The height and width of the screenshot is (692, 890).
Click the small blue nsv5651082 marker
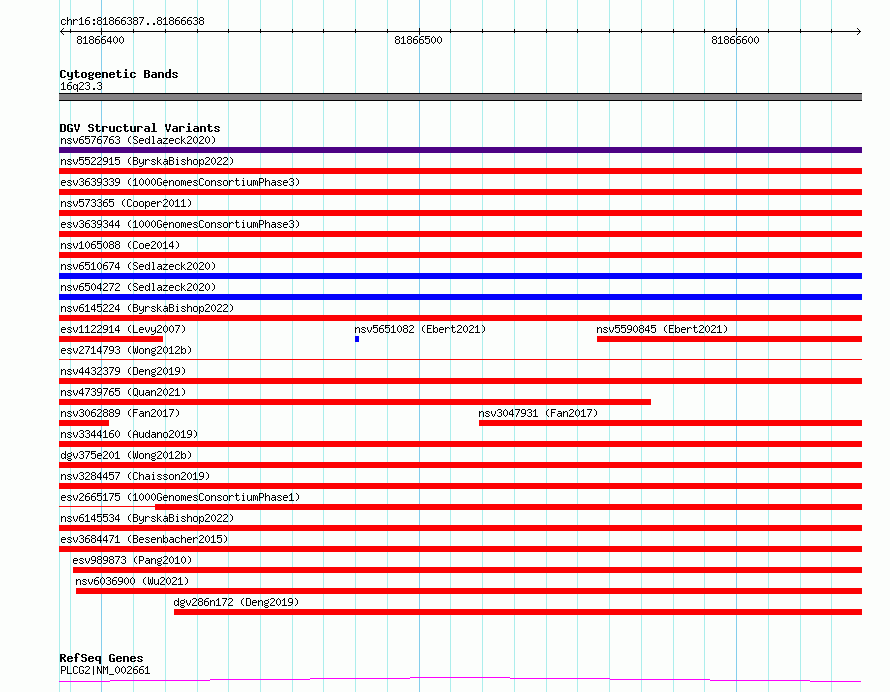coord(357,339)
